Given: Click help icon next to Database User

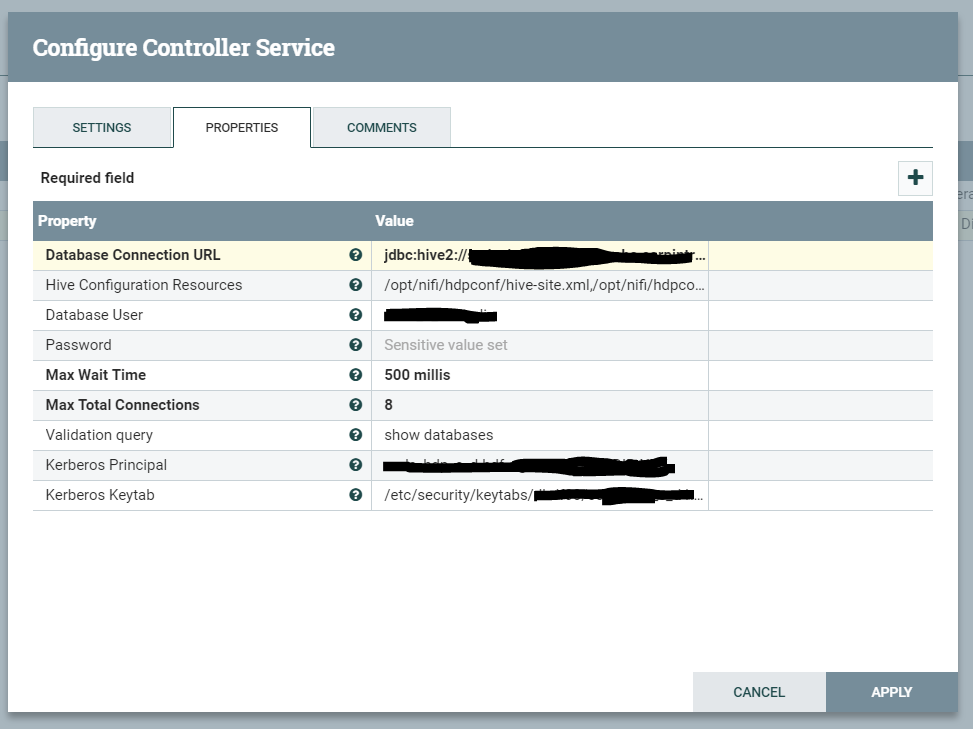Looking at the screenshot, I should [356, 315].
